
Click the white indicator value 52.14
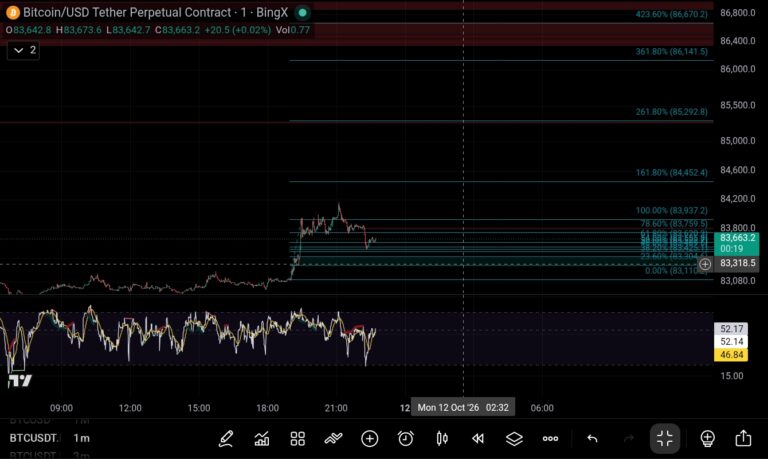point(731,341)
